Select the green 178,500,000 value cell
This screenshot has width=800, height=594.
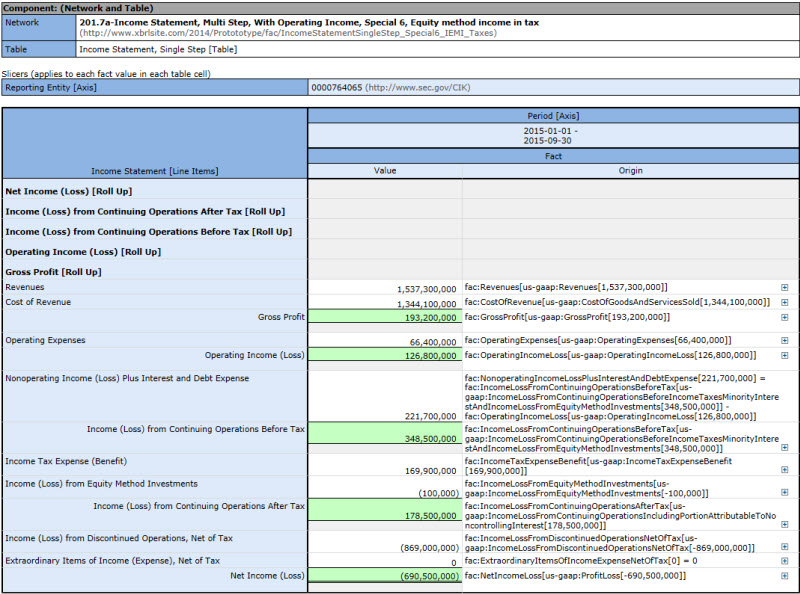[385, 510]
